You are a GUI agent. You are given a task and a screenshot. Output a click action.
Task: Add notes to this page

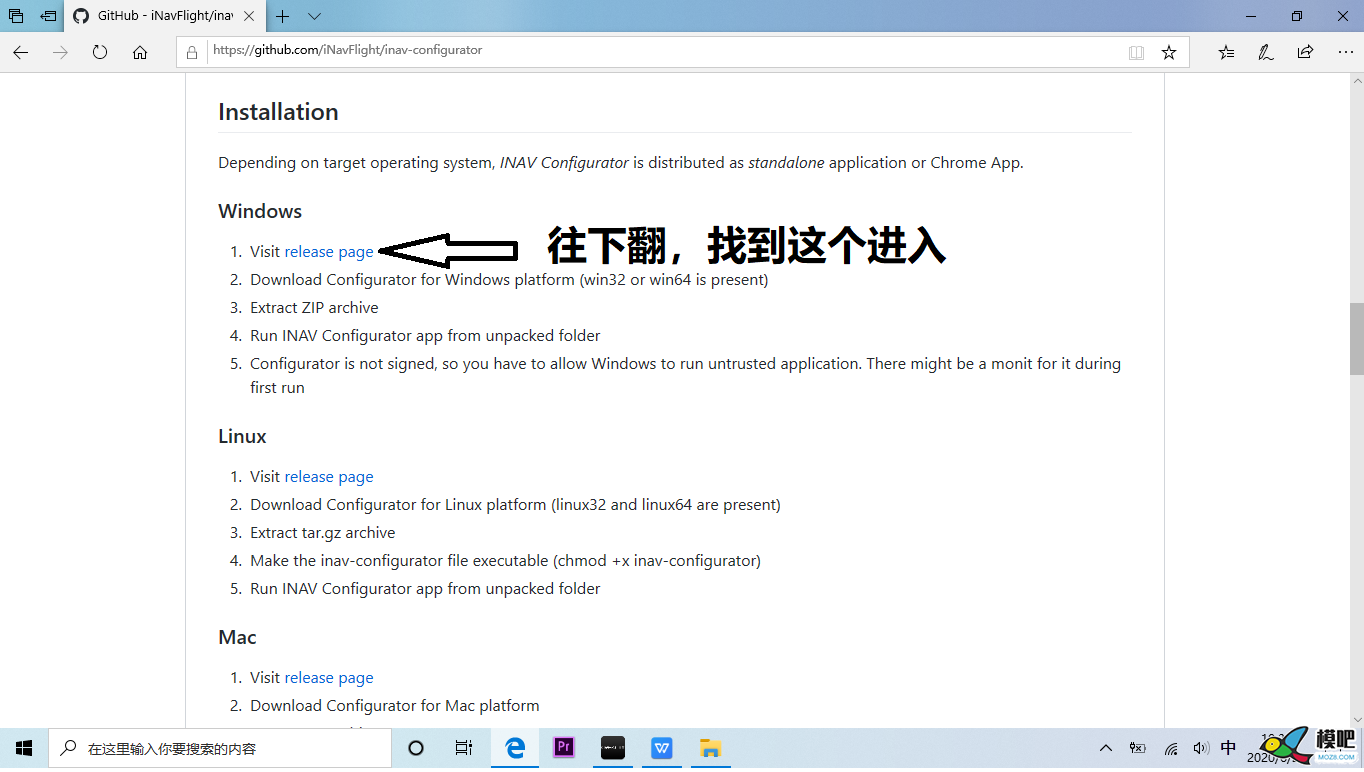pos(1266,52)
